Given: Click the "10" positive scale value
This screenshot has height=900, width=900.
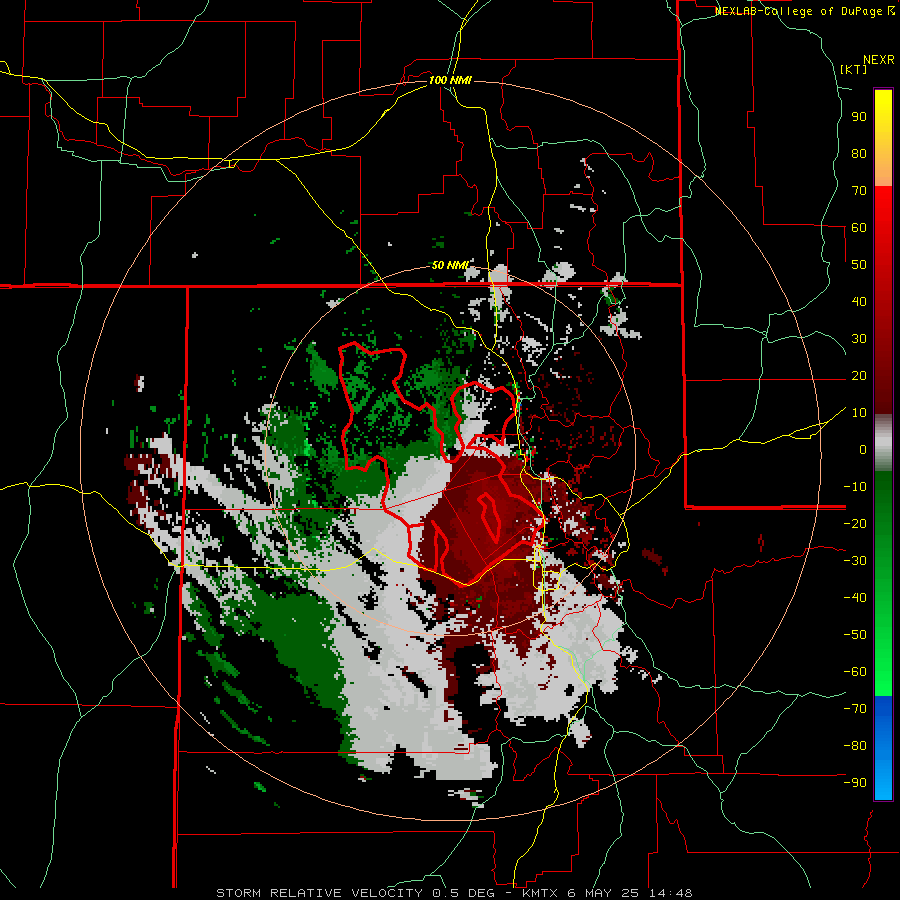Looking at the screenshot, I should (859, 413).
